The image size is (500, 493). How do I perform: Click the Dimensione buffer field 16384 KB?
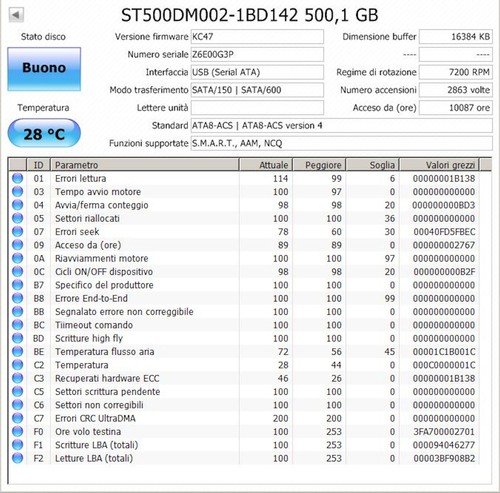[456, 37]
